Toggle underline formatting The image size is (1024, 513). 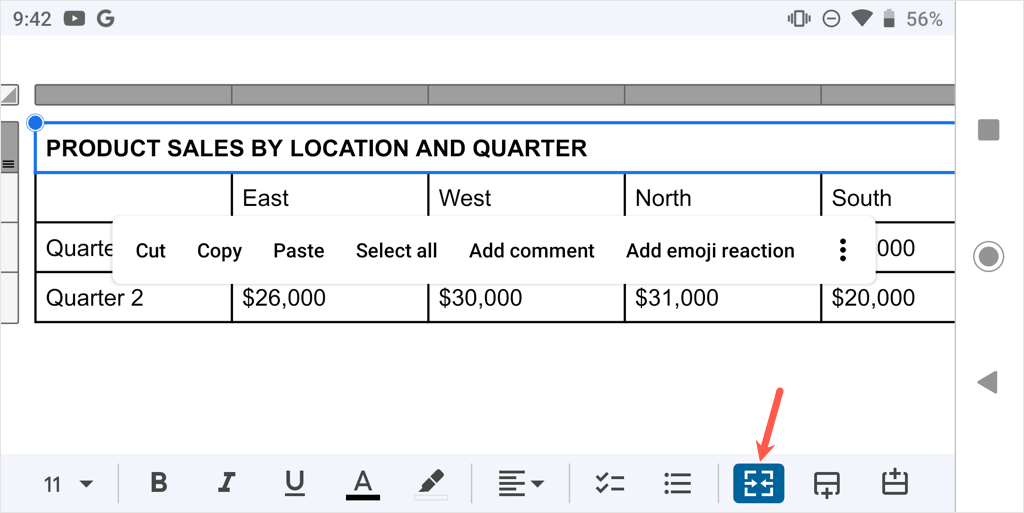pyautogui.click(x=294, y=483)
